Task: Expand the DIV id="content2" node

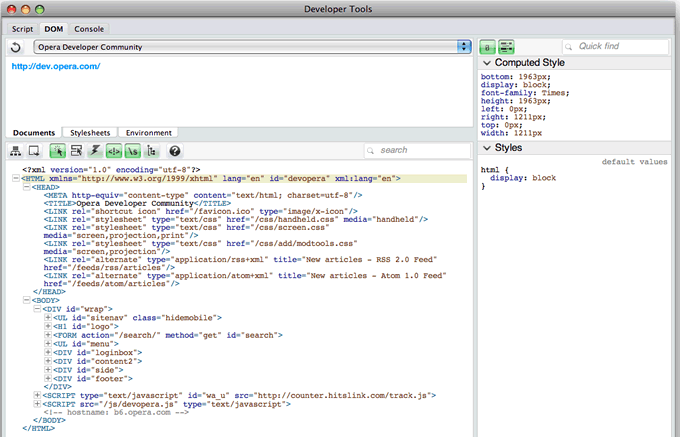Action: [x=48, y=361]
